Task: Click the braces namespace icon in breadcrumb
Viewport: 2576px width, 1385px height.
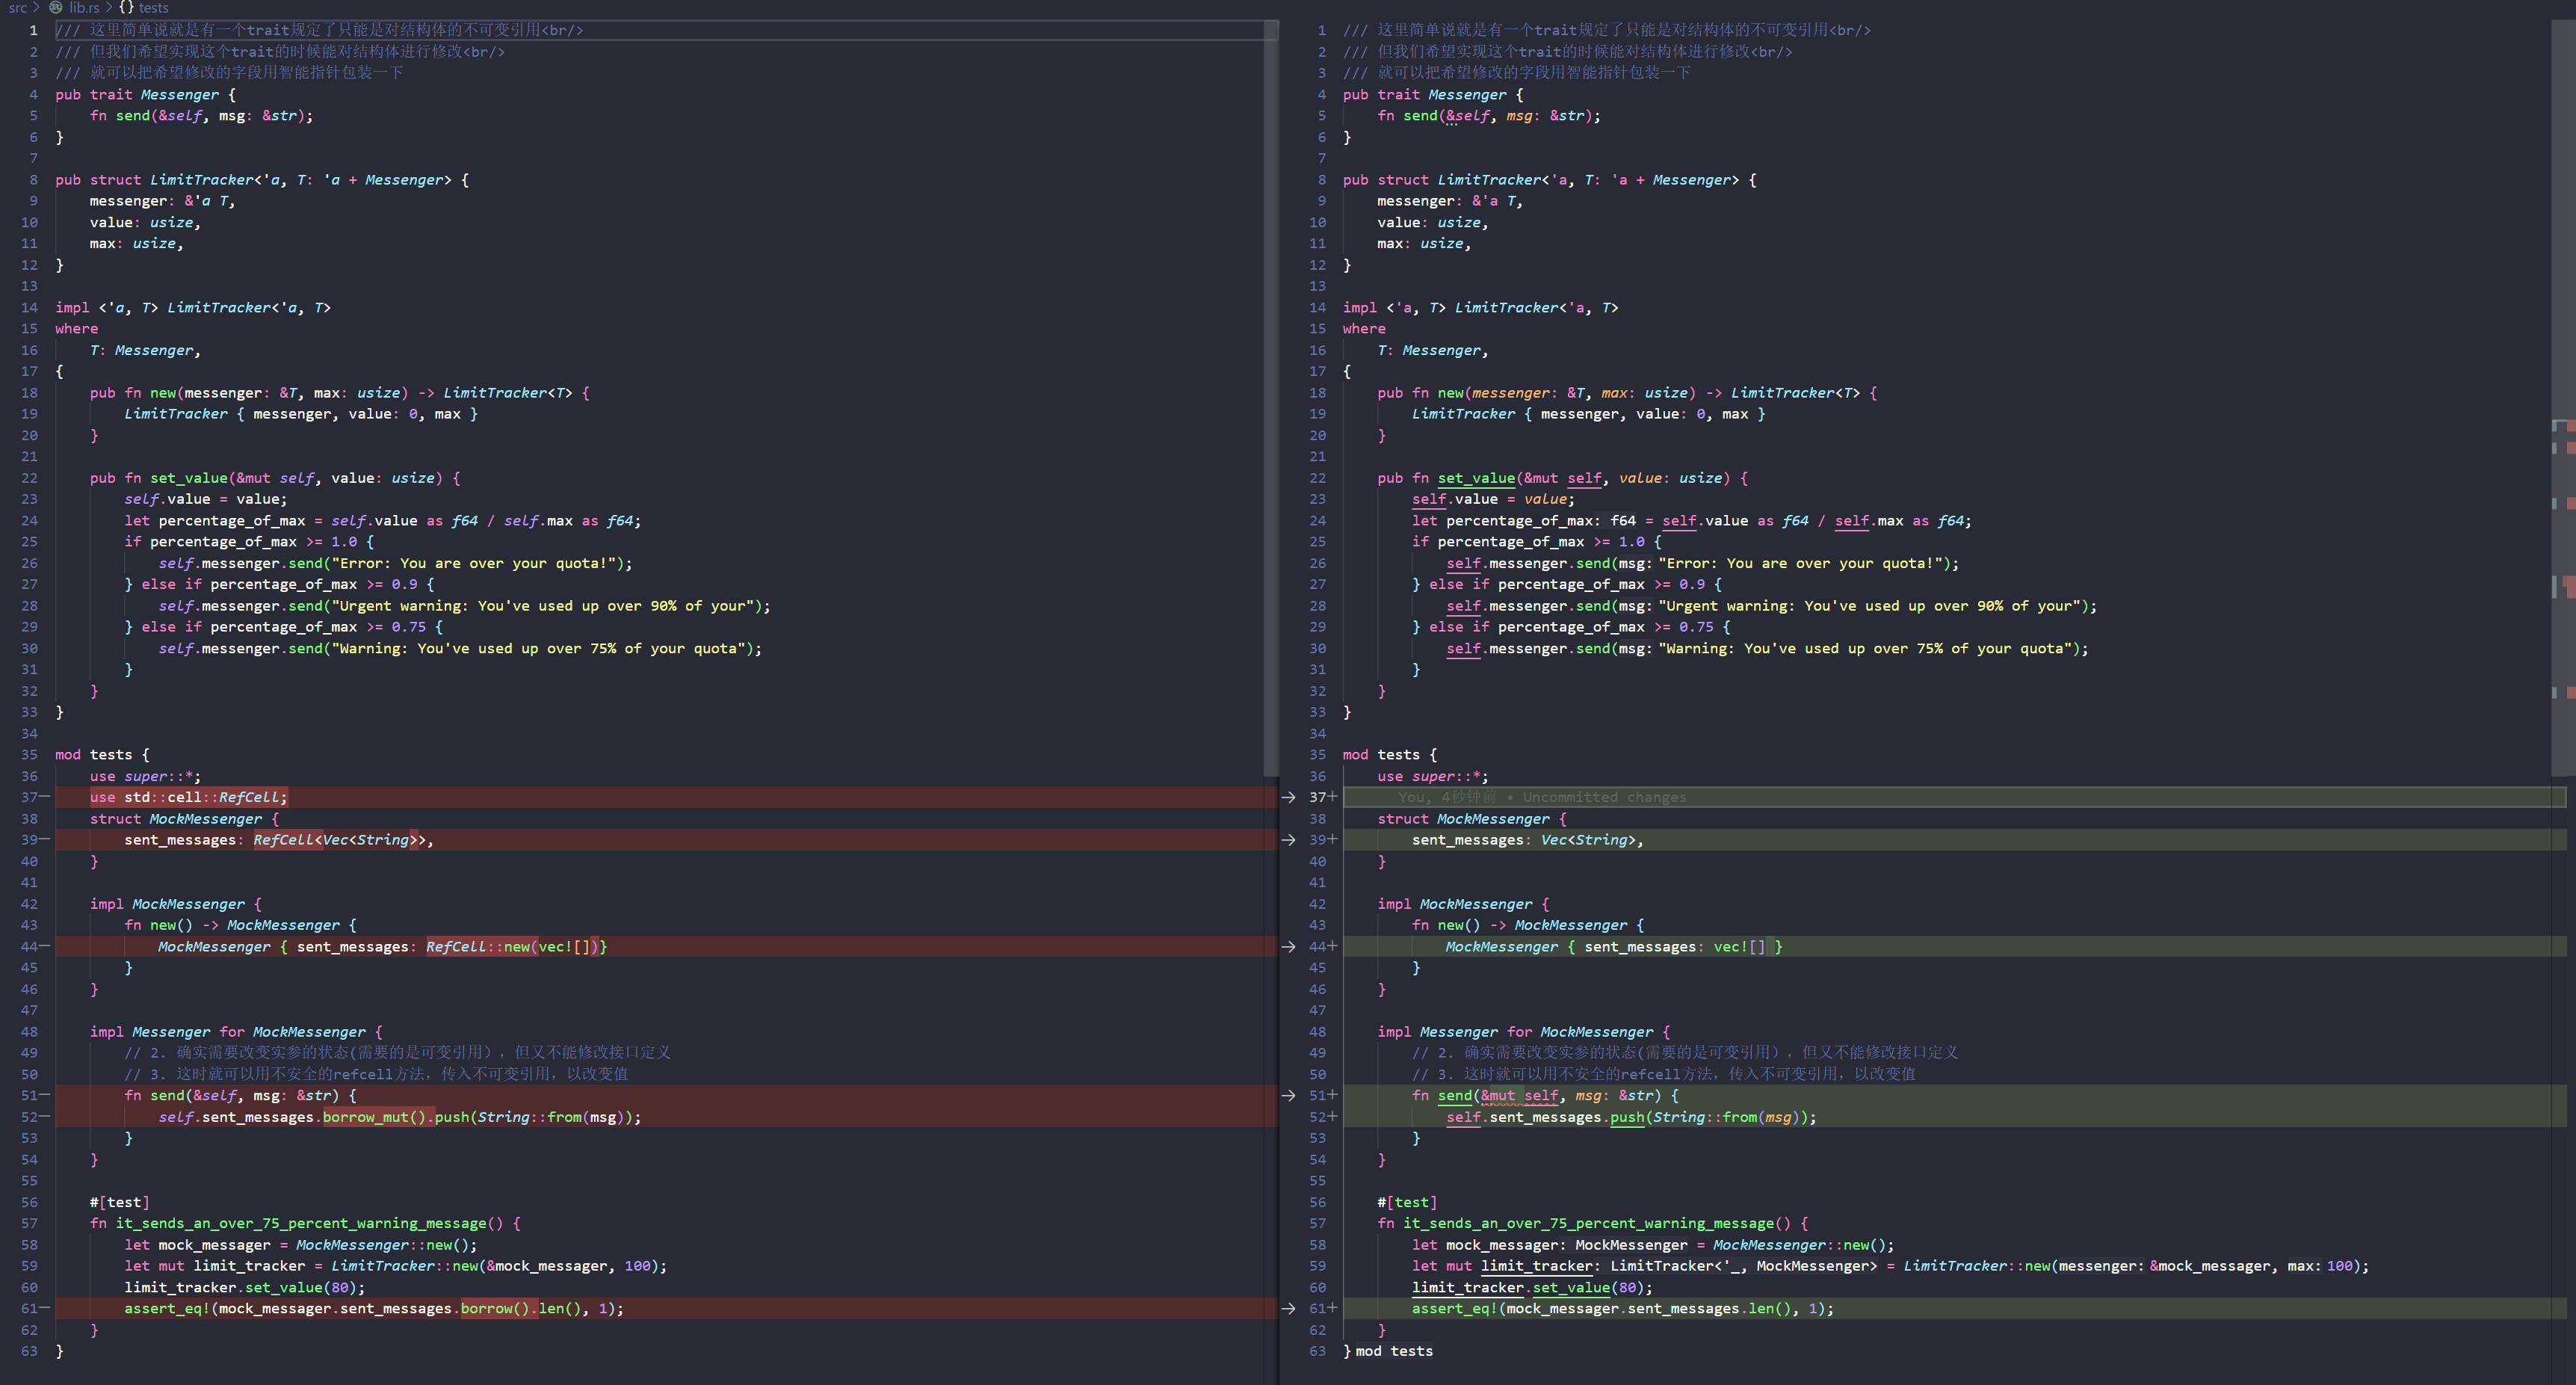Action: (x=126, y=8)
